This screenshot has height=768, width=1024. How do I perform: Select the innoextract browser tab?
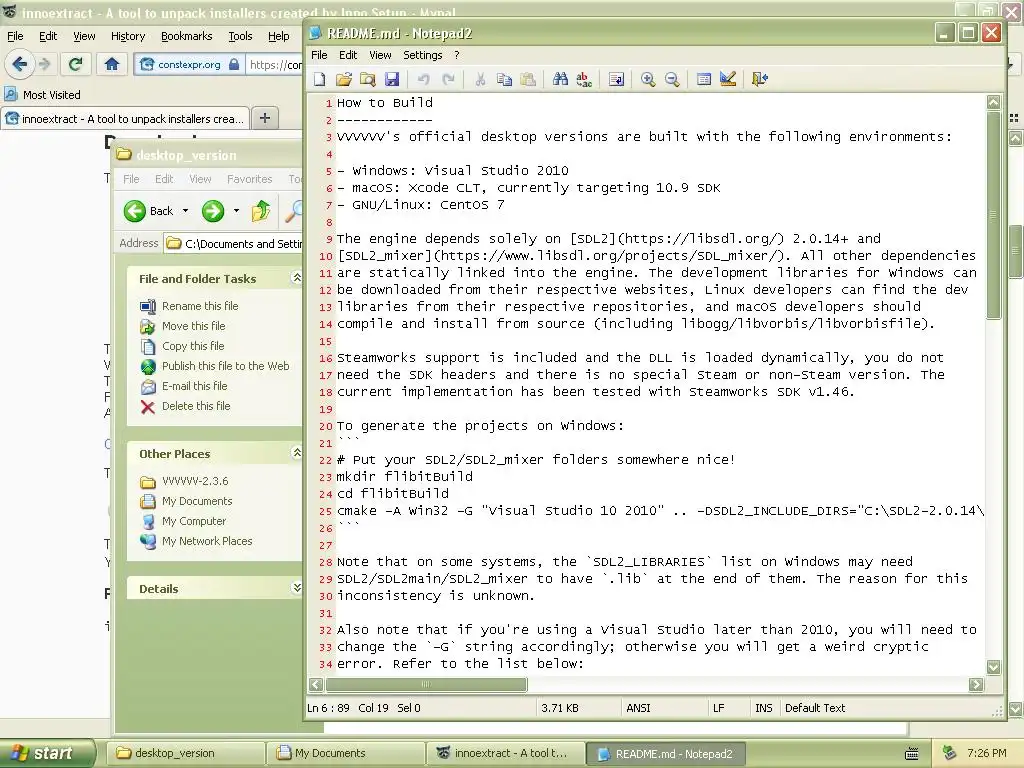tap(125, 119)
